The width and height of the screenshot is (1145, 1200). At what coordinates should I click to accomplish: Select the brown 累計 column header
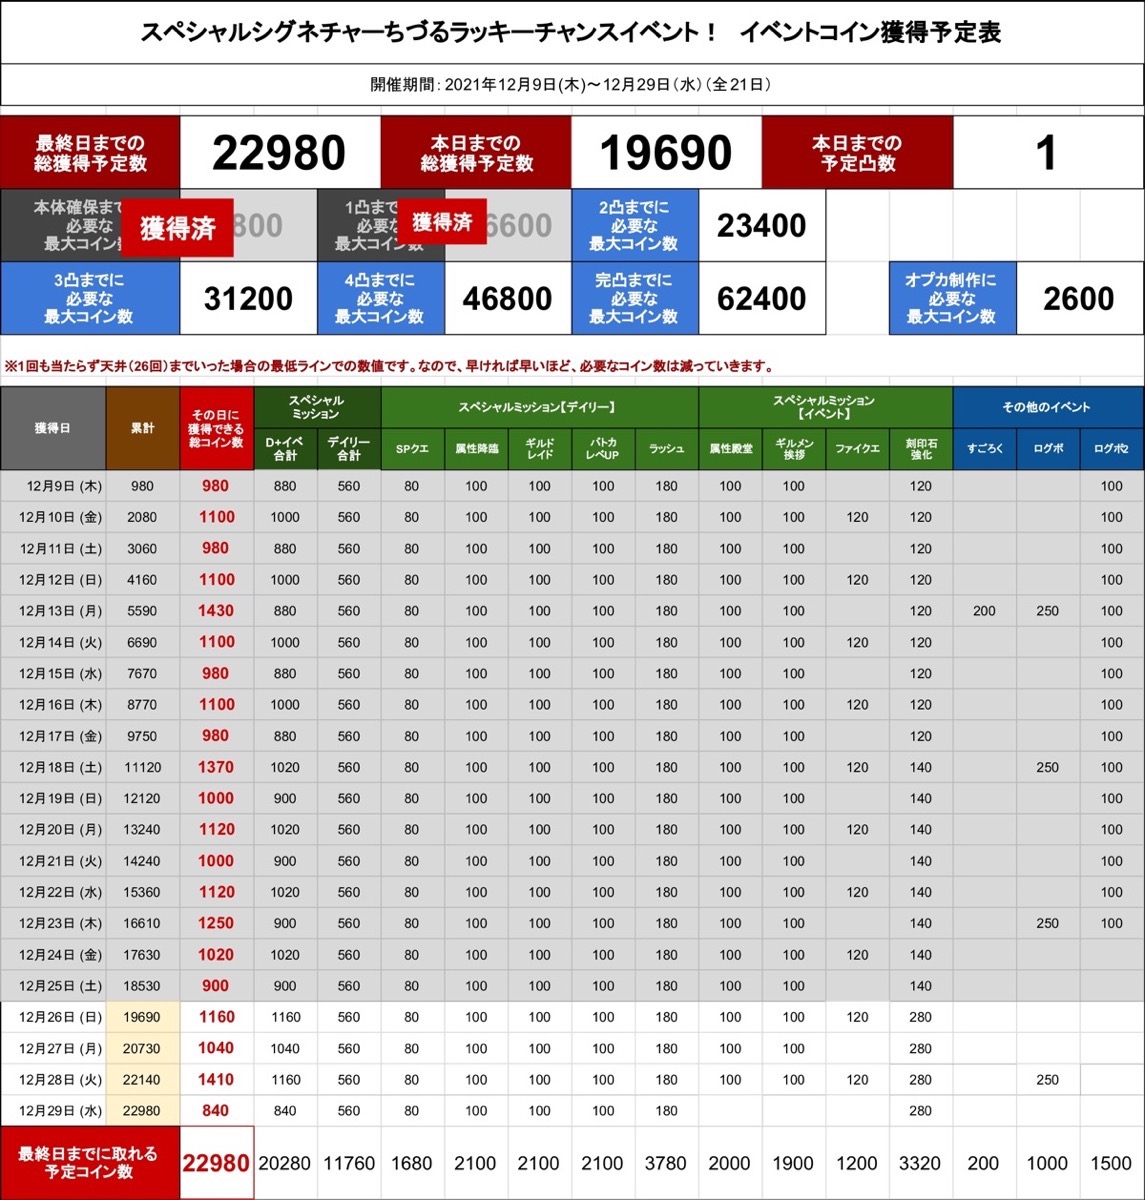coord(142,428)
